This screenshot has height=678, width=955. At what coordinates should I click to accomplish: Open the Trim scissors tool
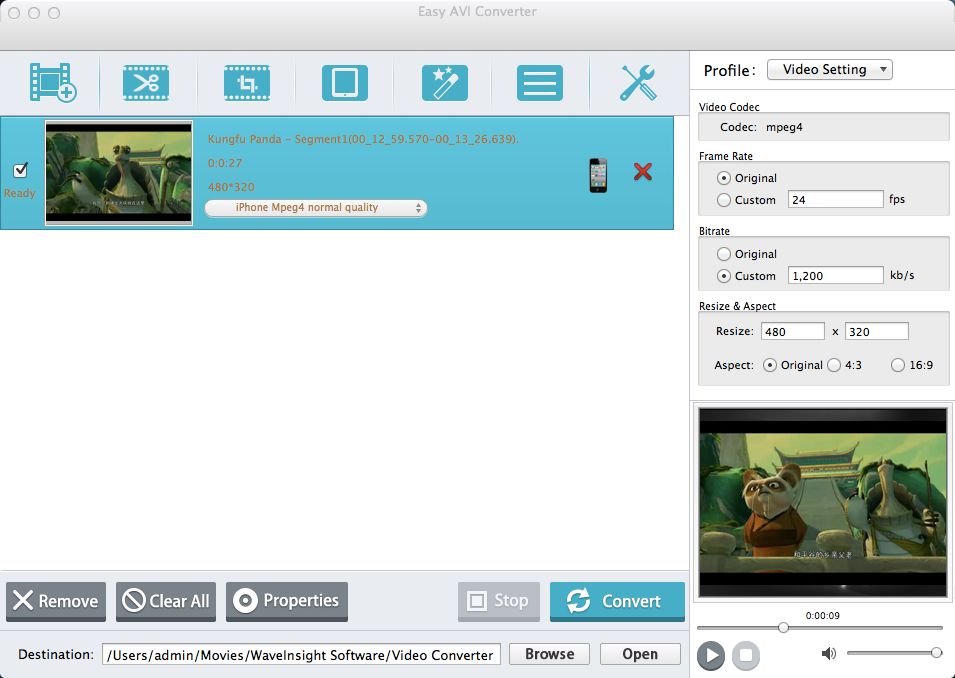pos(146,83)
